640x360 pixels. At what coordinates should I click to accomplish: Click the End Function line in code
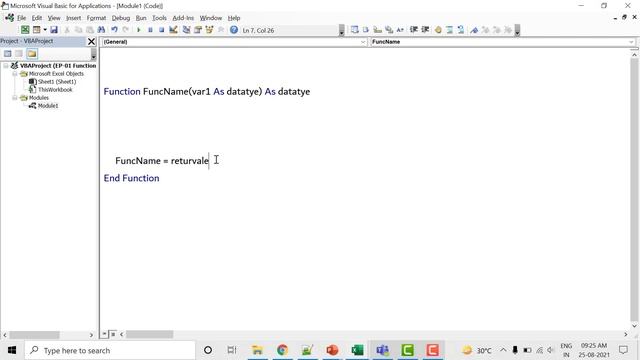[131, 178]
